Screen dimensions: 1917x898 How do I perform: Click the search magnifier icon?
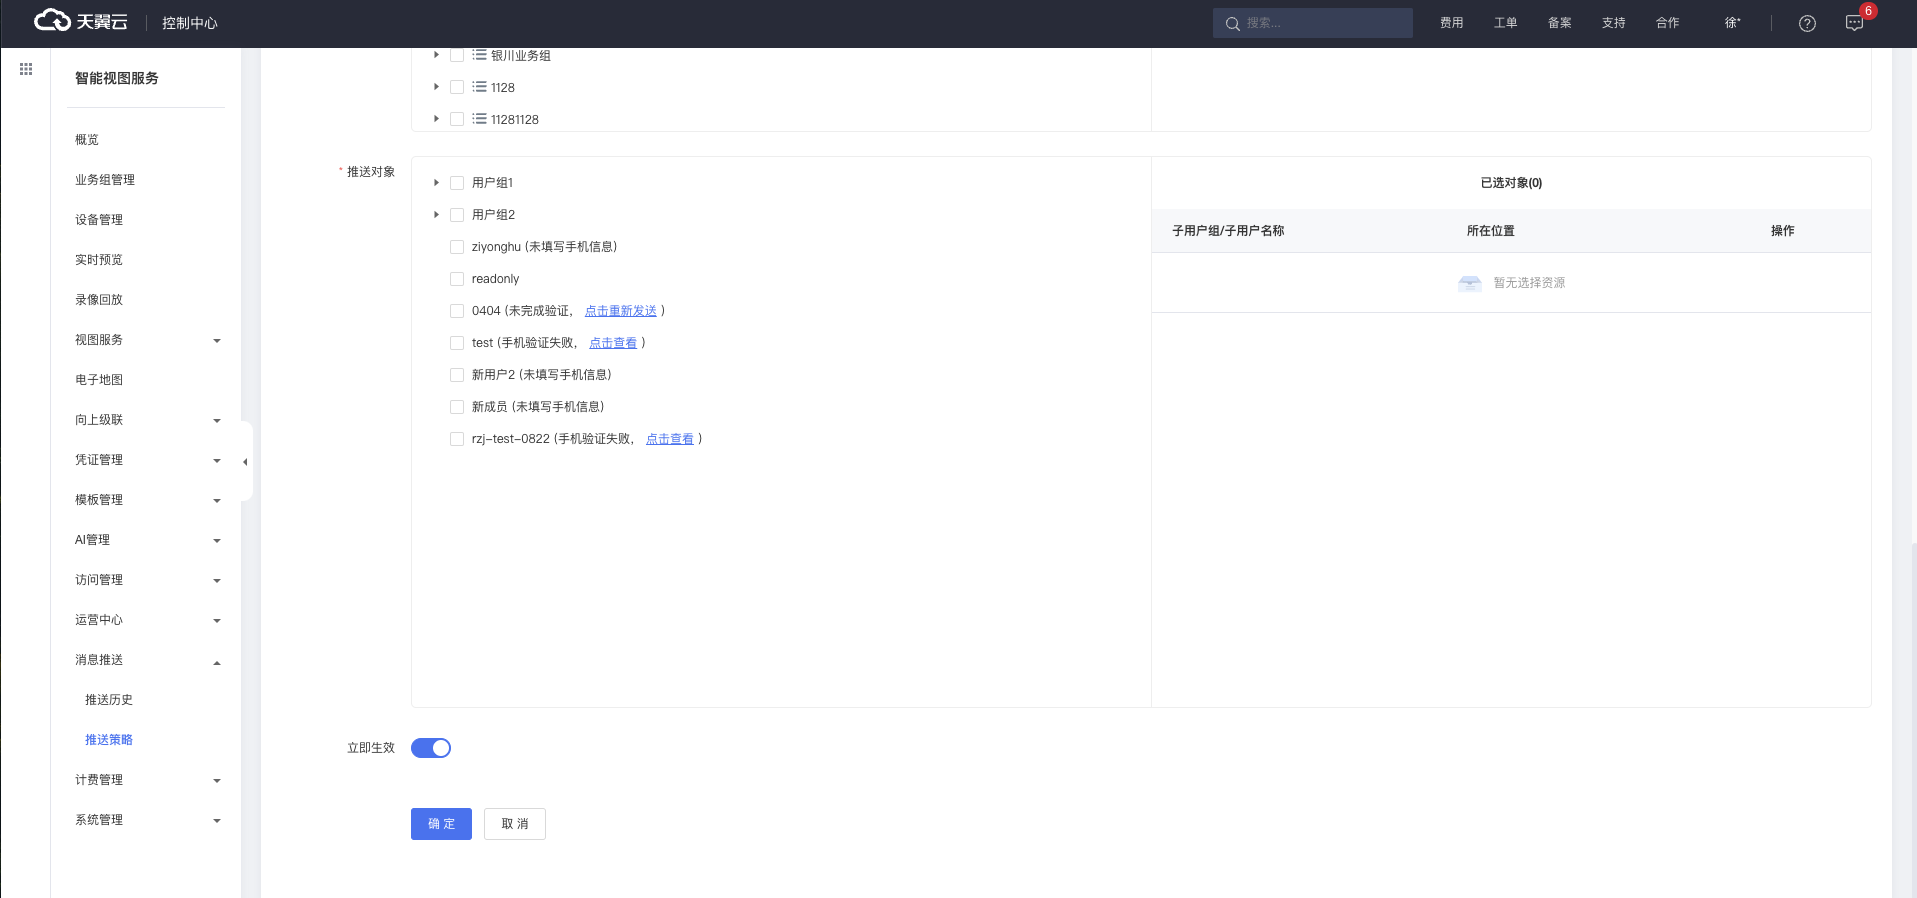click(x=1232, y=24)
